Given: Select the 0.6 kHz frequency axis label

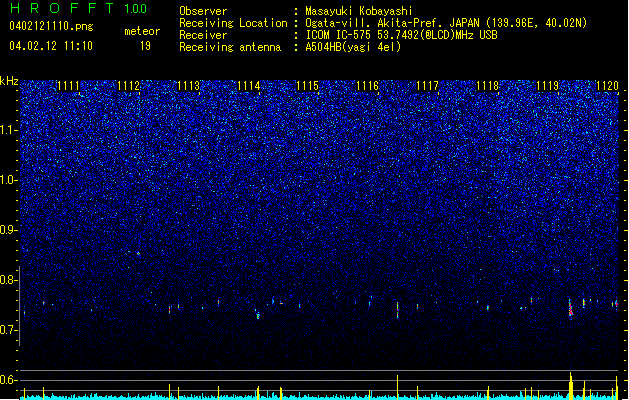Looking at the screenshot, I should [9, 380].
